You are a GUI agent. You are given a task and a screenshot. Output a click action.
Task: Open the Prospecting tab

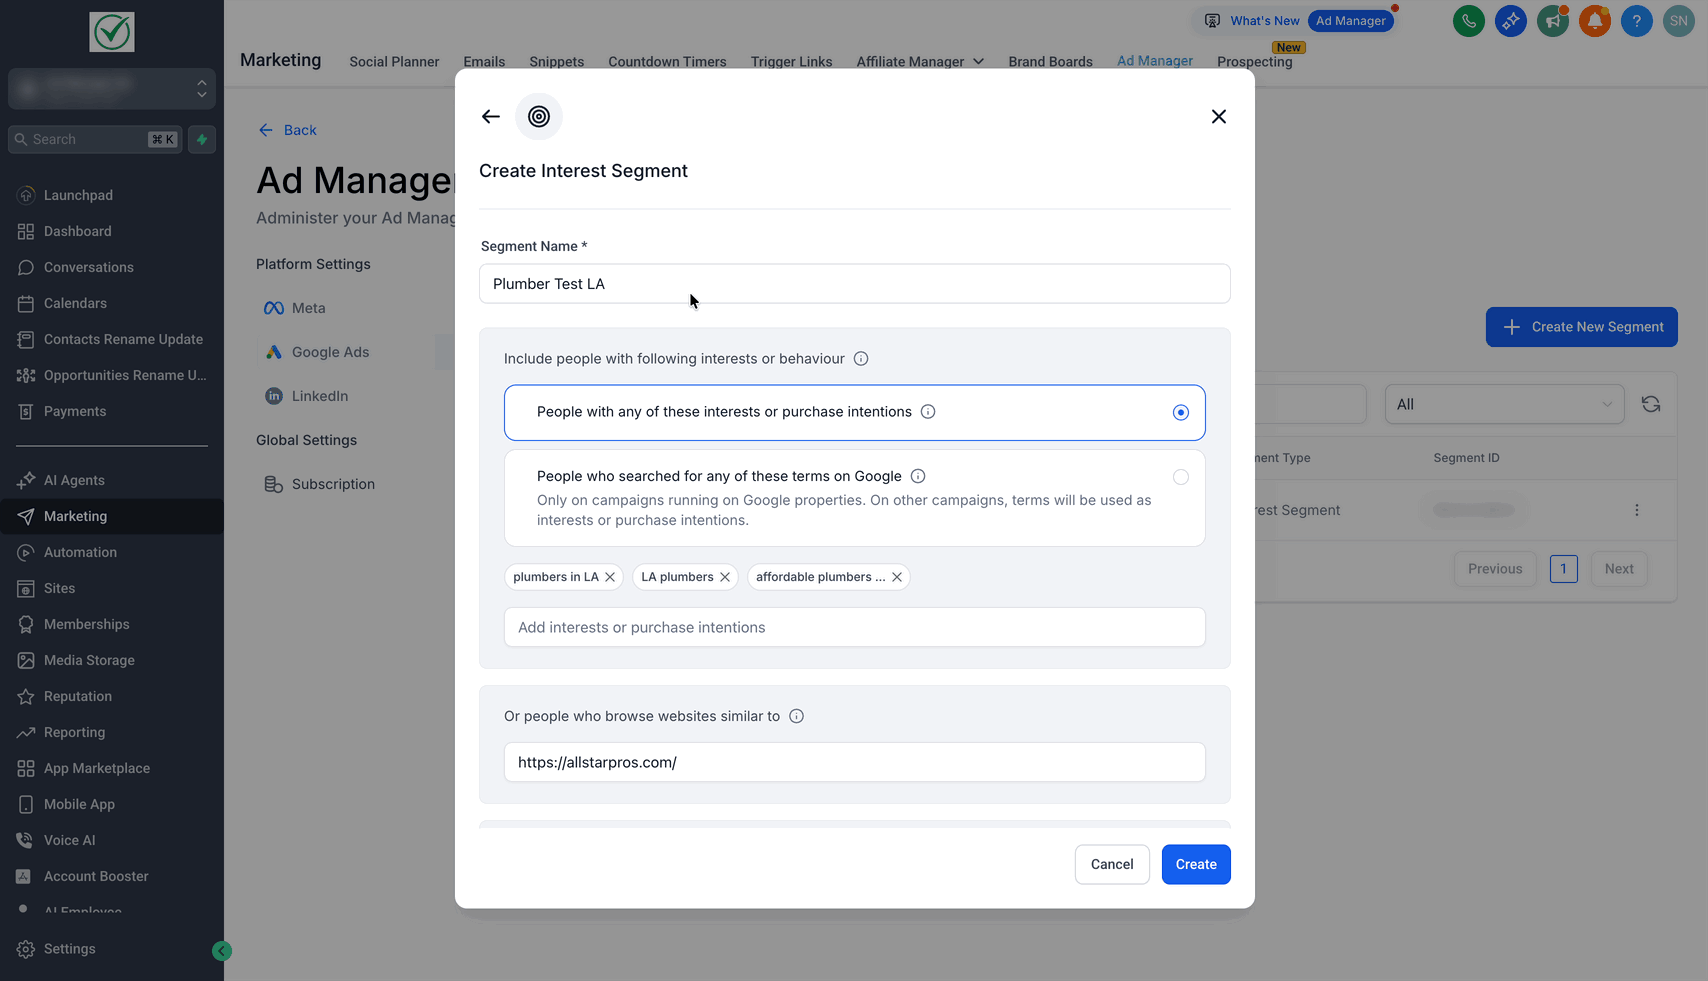pyautogui.click(x=1254, y=62)
